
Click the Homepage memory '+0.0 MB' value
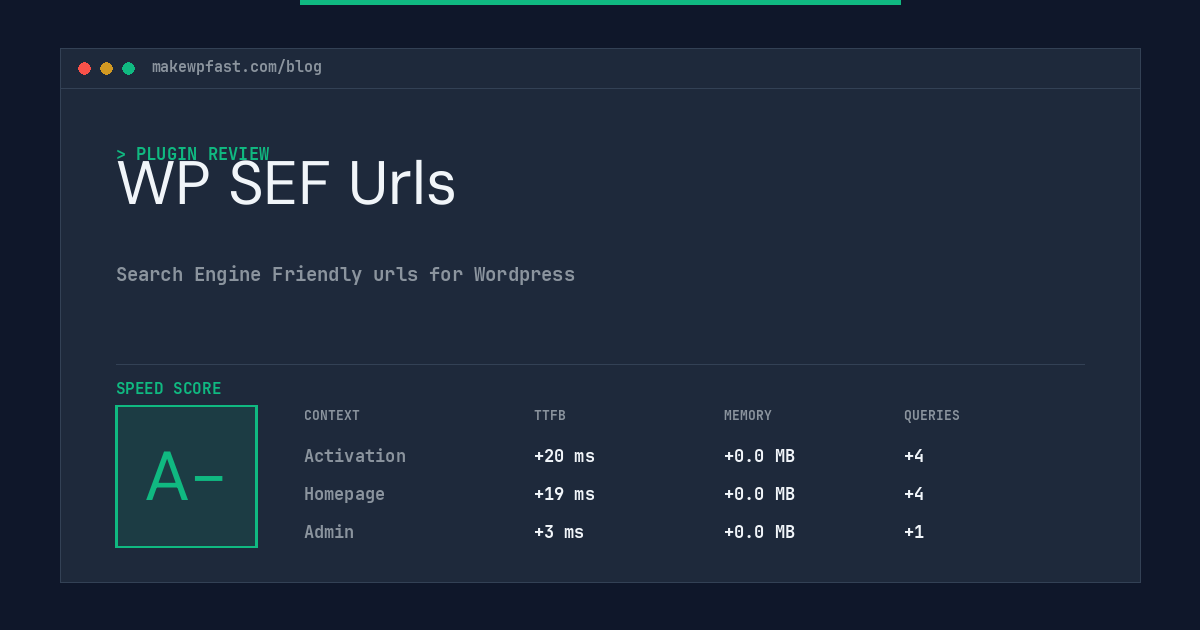[x=759, y=494]
